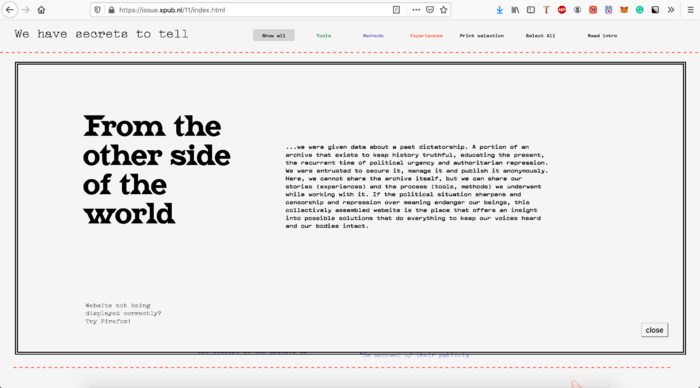The image size is (700, 388).
Task: Click the 'Try Firefox!' note text
Action: click(108, 321)
